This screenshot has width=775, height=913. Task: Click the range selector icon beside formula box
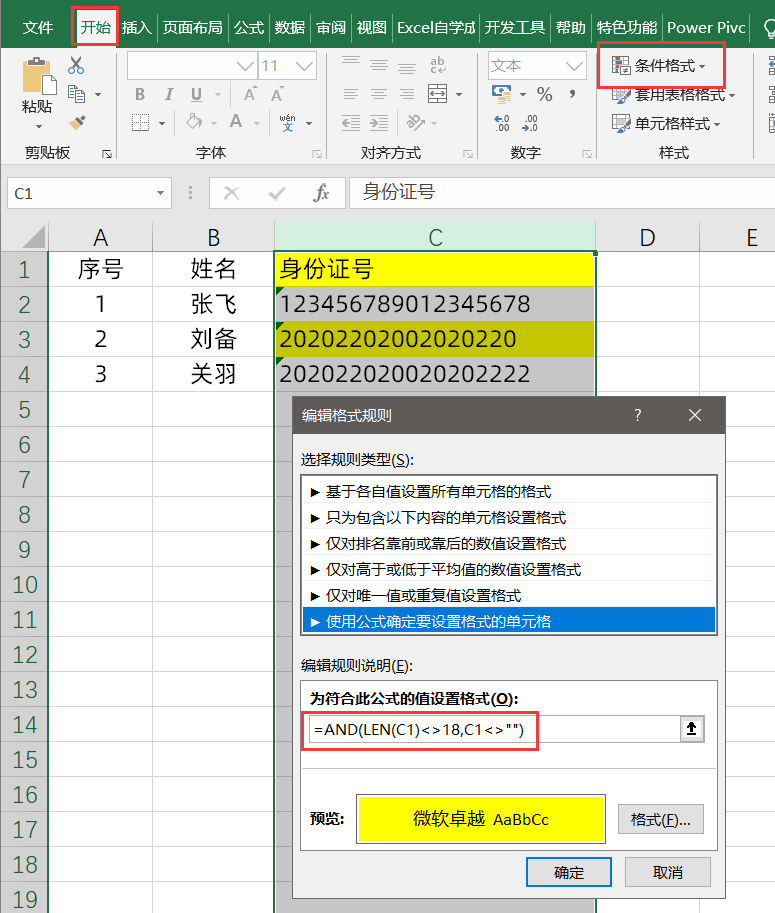691,730
